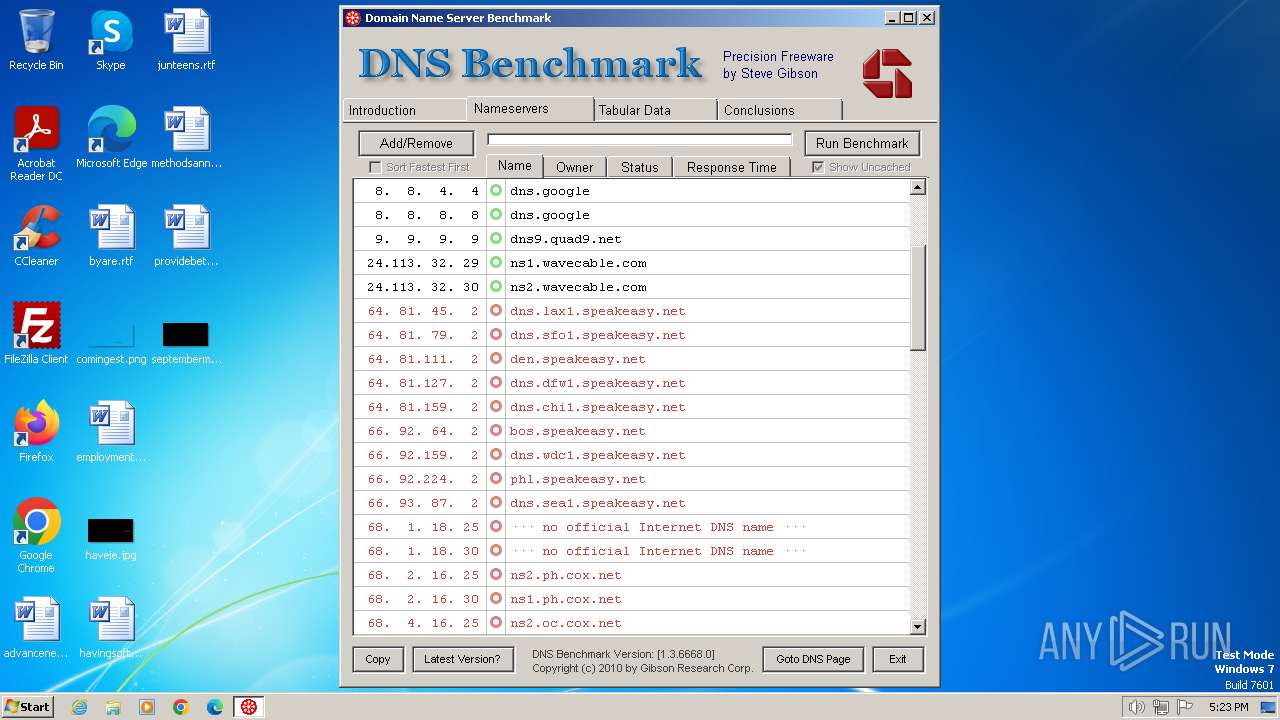Click nameserver list scrollbar thumb

coord(918,297)
